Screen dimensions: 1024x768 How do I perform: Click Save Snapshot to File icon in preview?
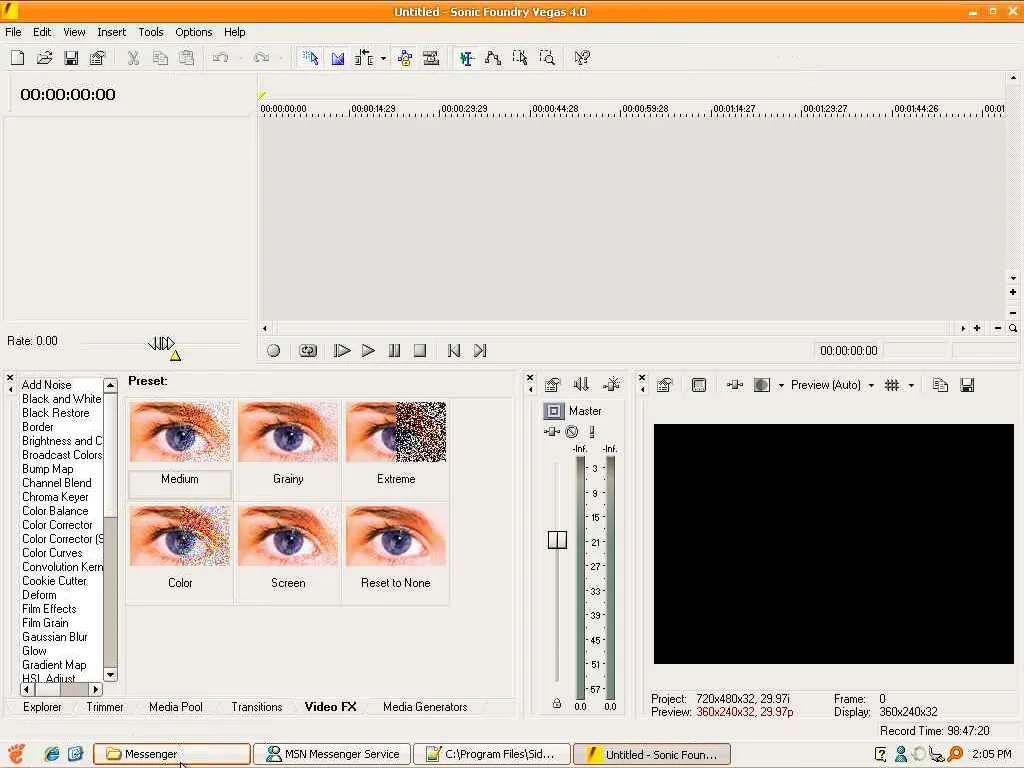[x=967, y=385]
